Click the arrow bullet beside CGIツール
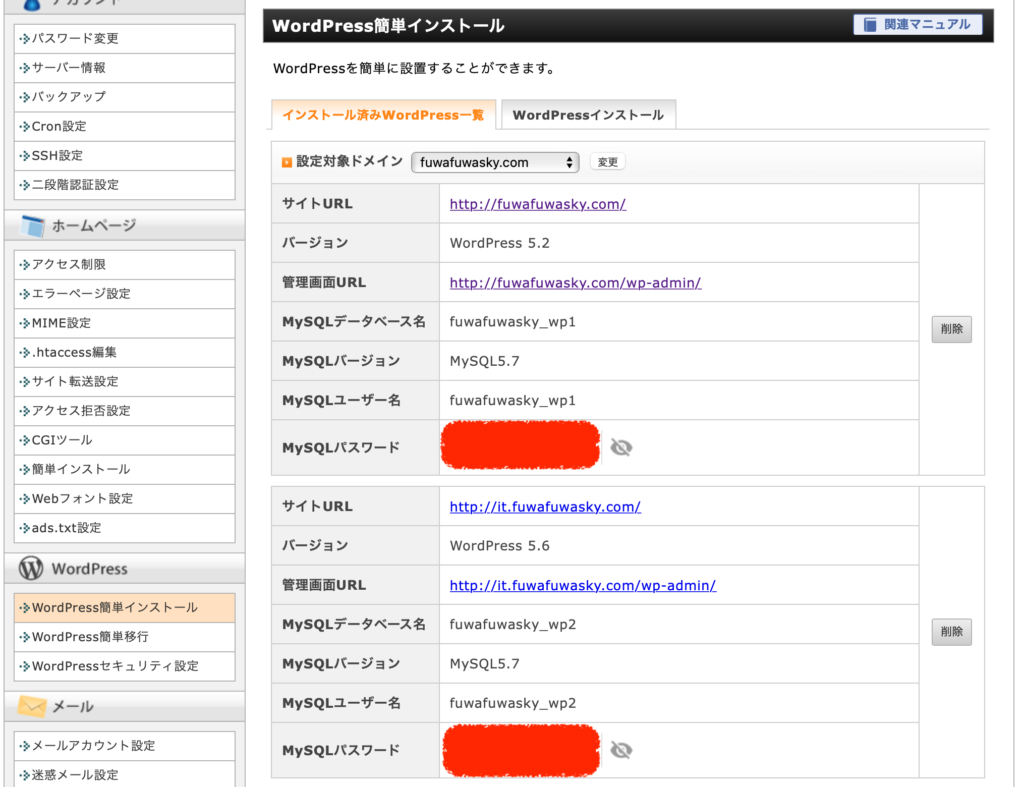The height and width of the screenshot is (787, 1024). tap(25, 440)
